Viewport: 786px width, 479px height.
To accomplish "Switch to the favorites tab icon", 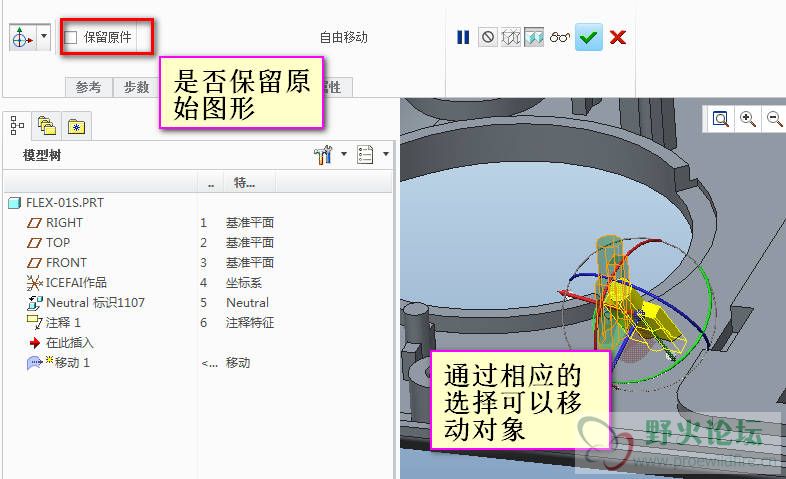I will click(76, 126).
